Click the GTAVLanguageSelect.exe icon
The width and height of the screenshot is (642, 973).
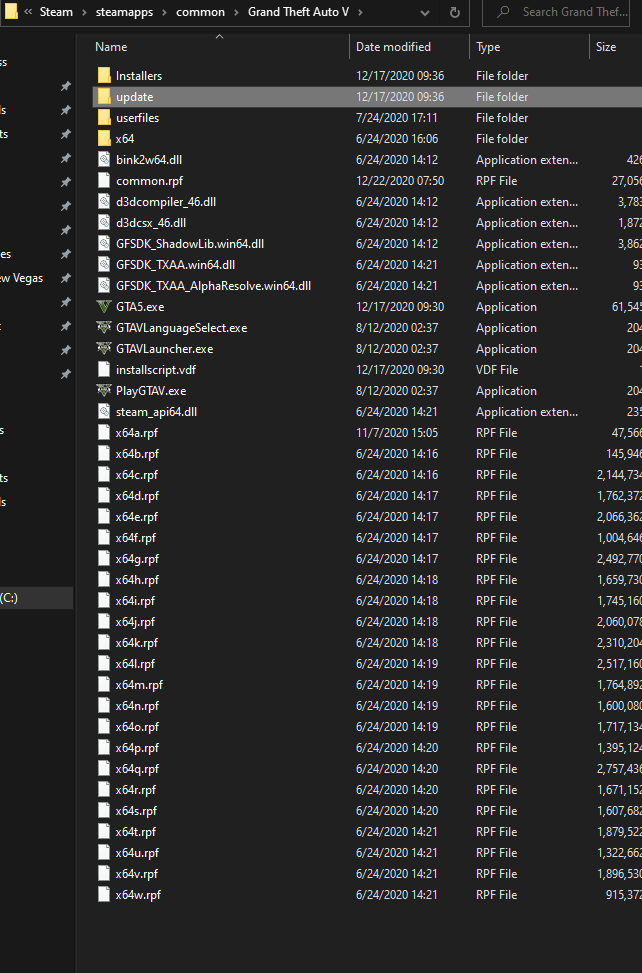click(104, 328)
